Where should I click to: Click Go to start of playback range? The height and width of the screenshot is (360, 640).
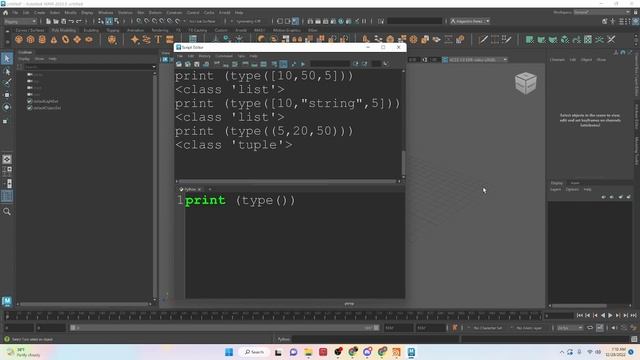click(x=580, y=316)
